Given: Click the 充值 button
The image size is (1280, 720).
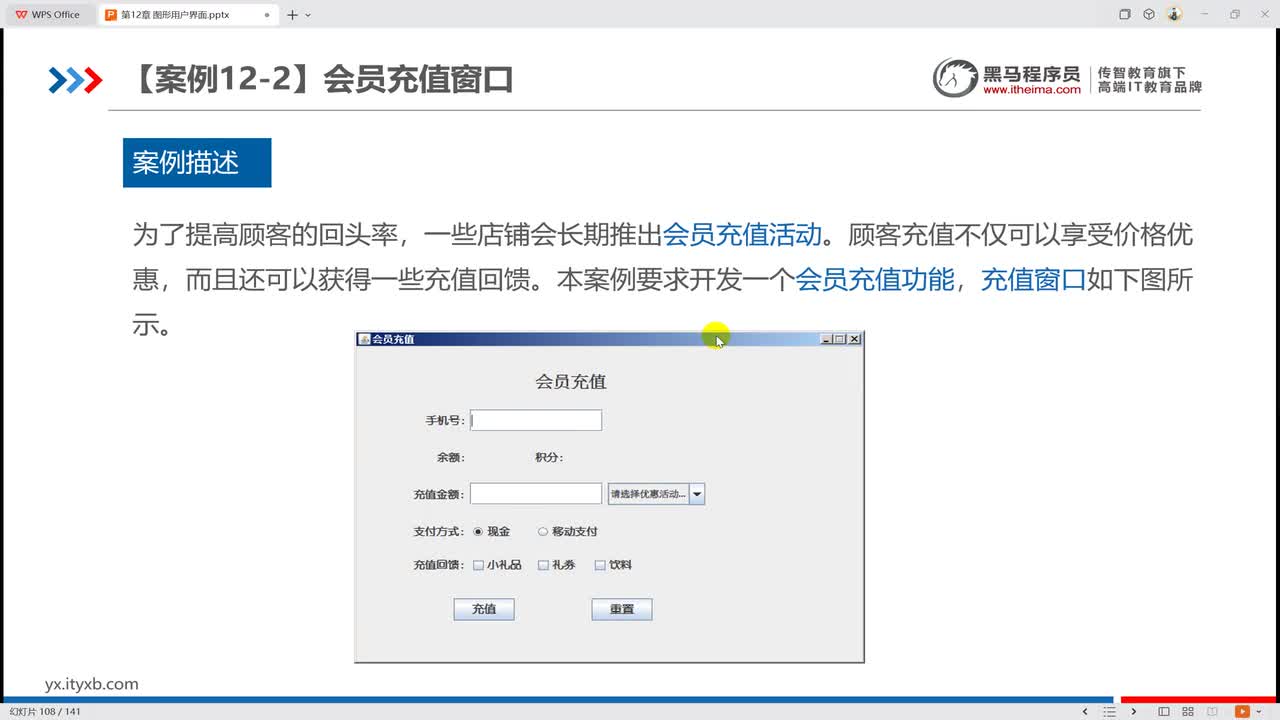Looking at the screenshot, I should tap(484, 609).
